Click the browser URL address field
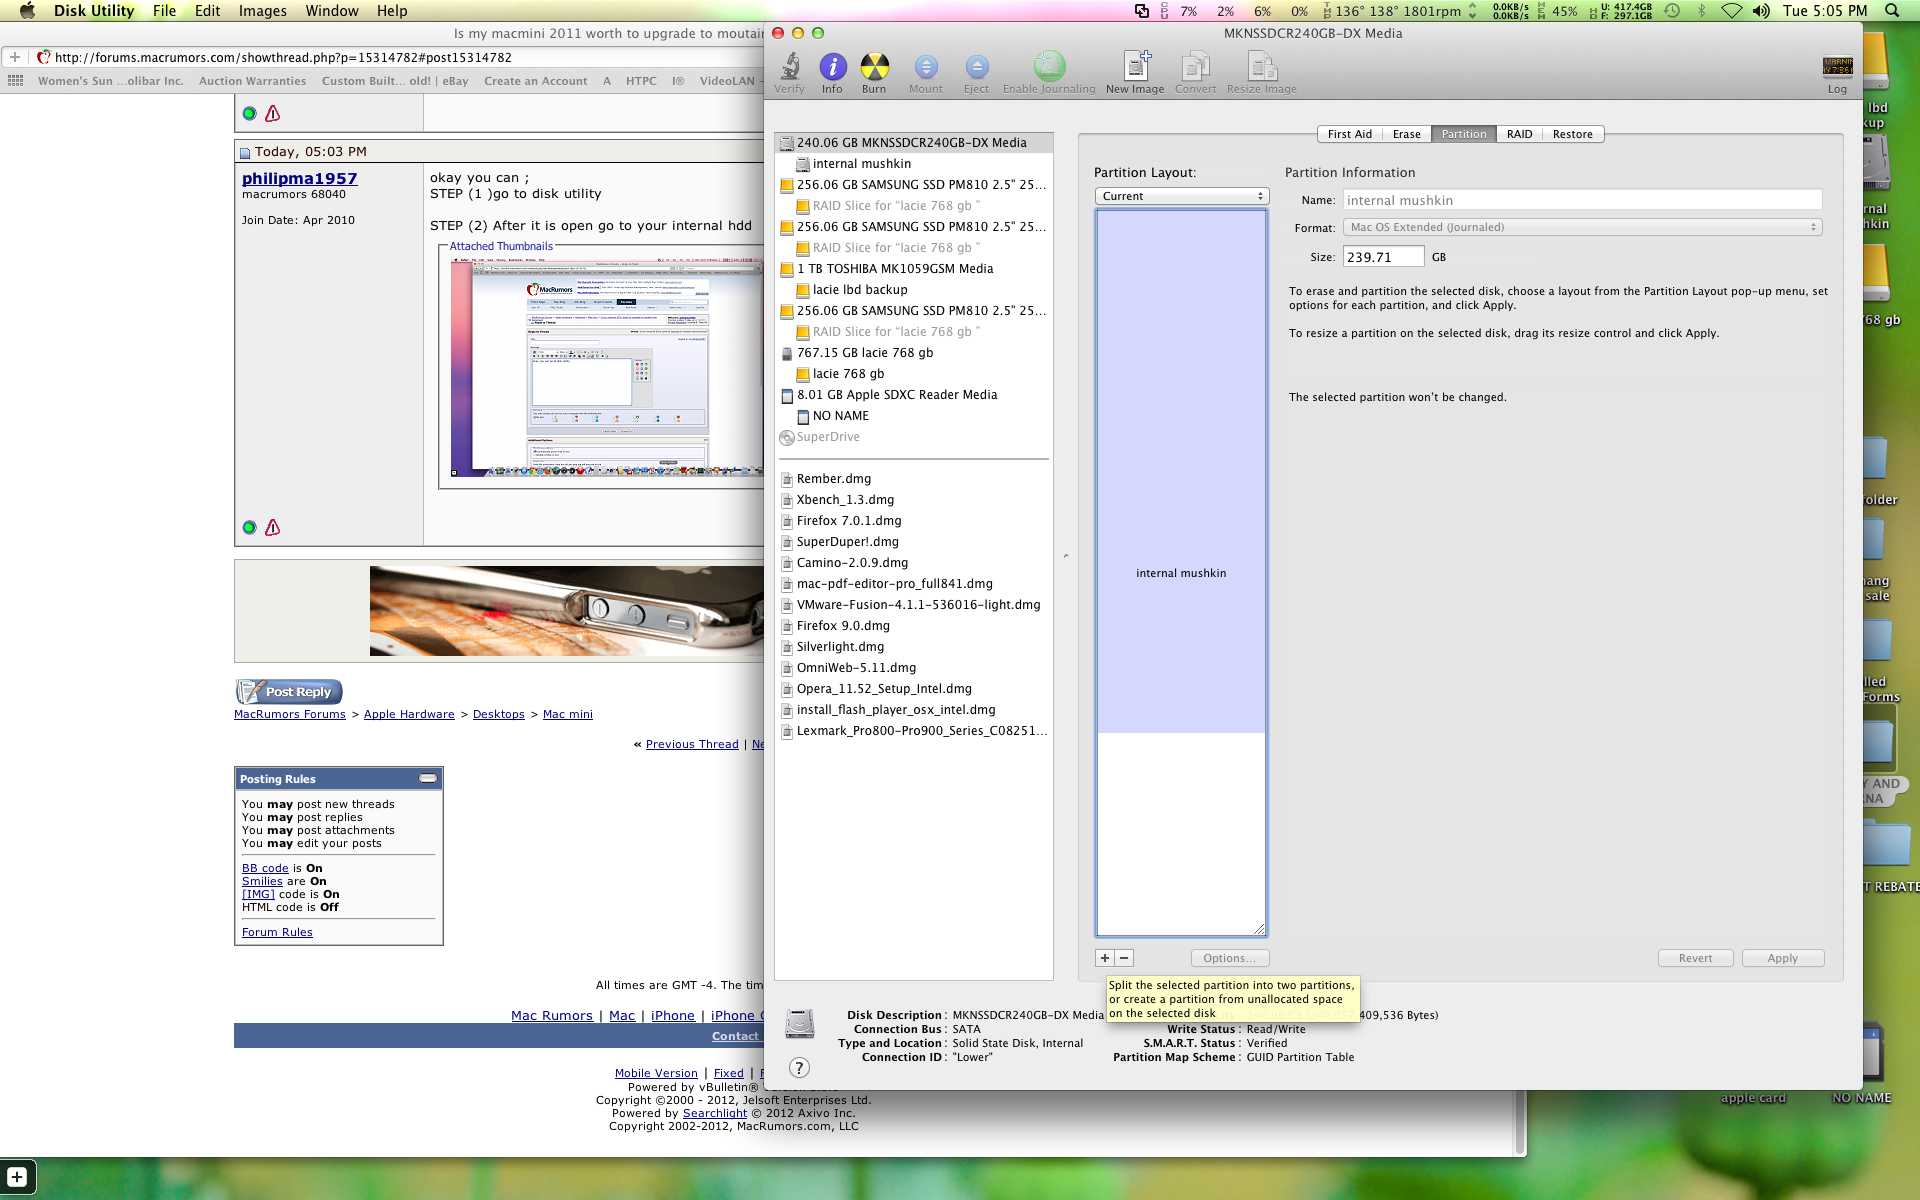The width and height of the screenshot is (1920, 1200). [400, 57]
